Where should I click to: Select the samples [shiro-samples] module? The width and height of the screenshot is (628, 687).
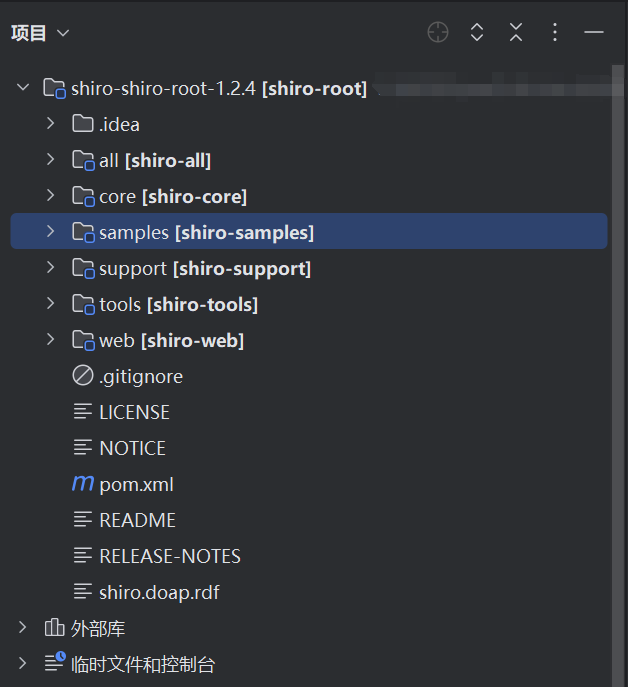[x=205, y=232]
